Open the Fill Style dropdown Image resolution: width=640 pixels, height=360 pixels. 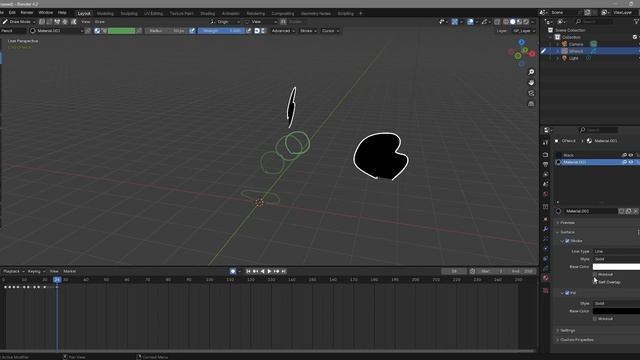click(x=616, y=304)
